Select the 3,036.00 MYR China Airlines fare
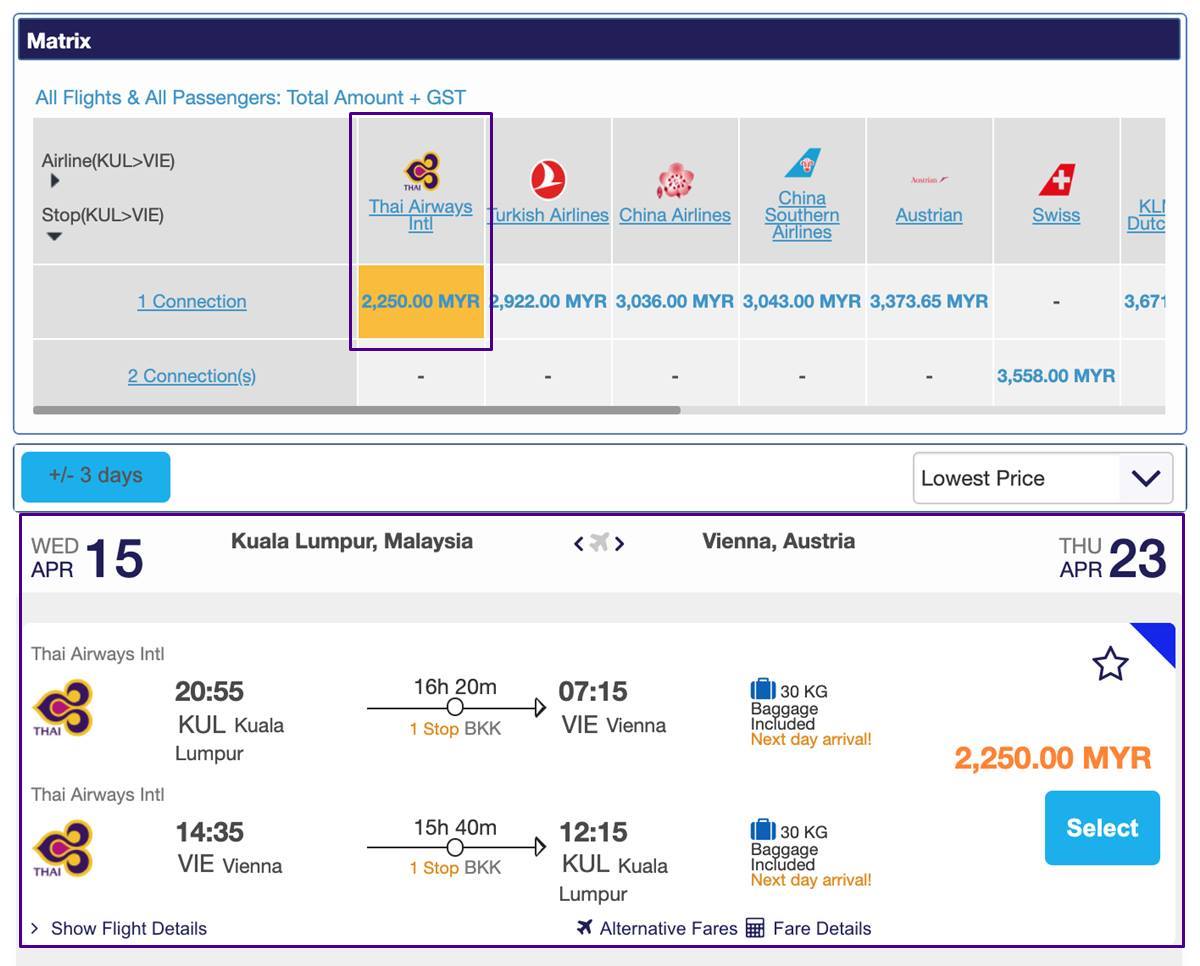This screenshot has width=1200, height=966. 675,301
